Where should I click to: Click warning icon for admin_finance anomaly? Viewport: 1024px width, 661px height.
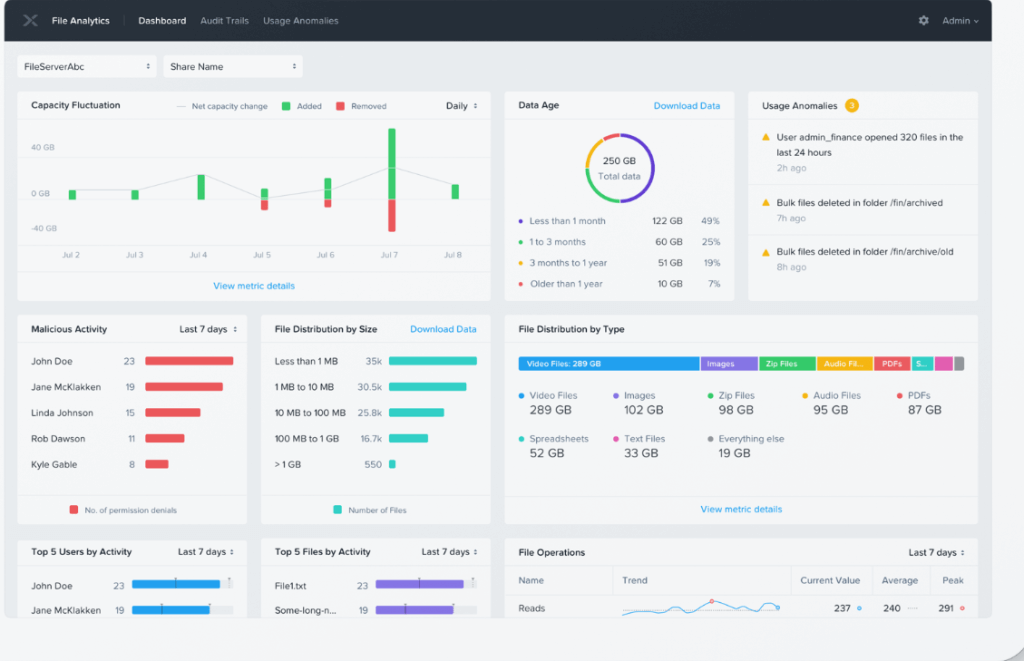[x=766, y=137]
